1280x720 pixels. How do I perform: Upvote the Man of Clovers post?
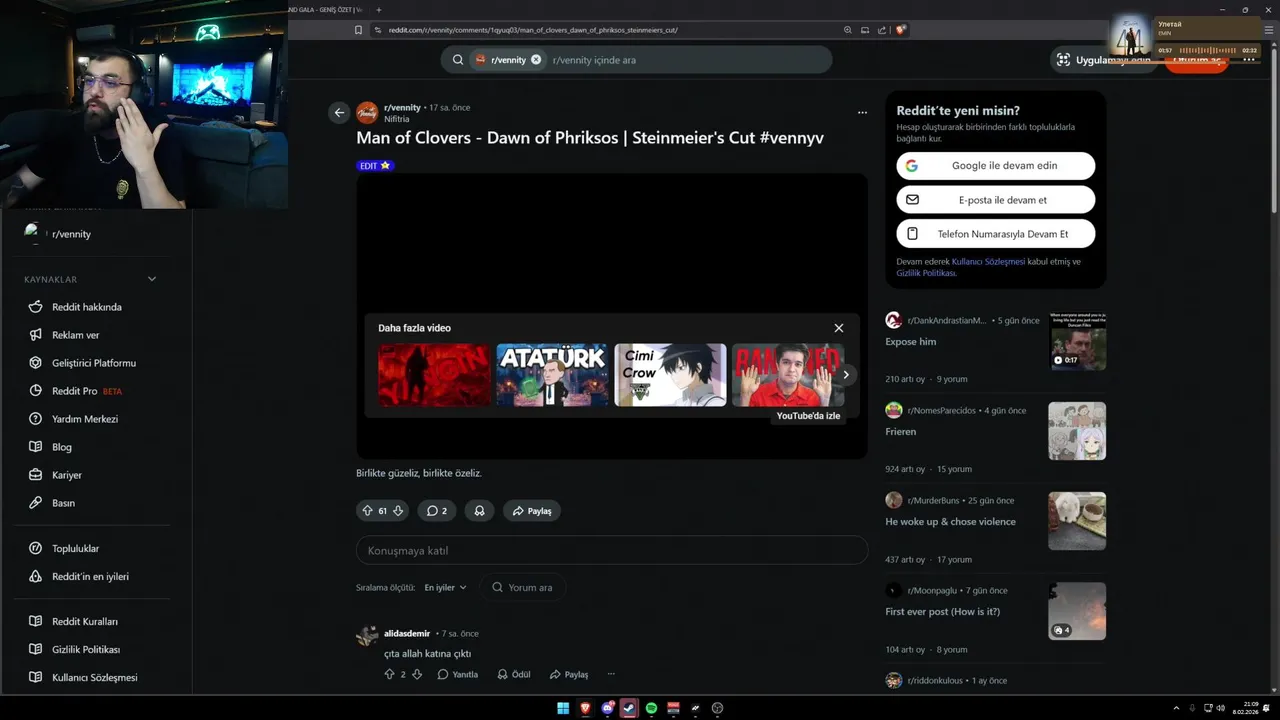click(367, 511)
